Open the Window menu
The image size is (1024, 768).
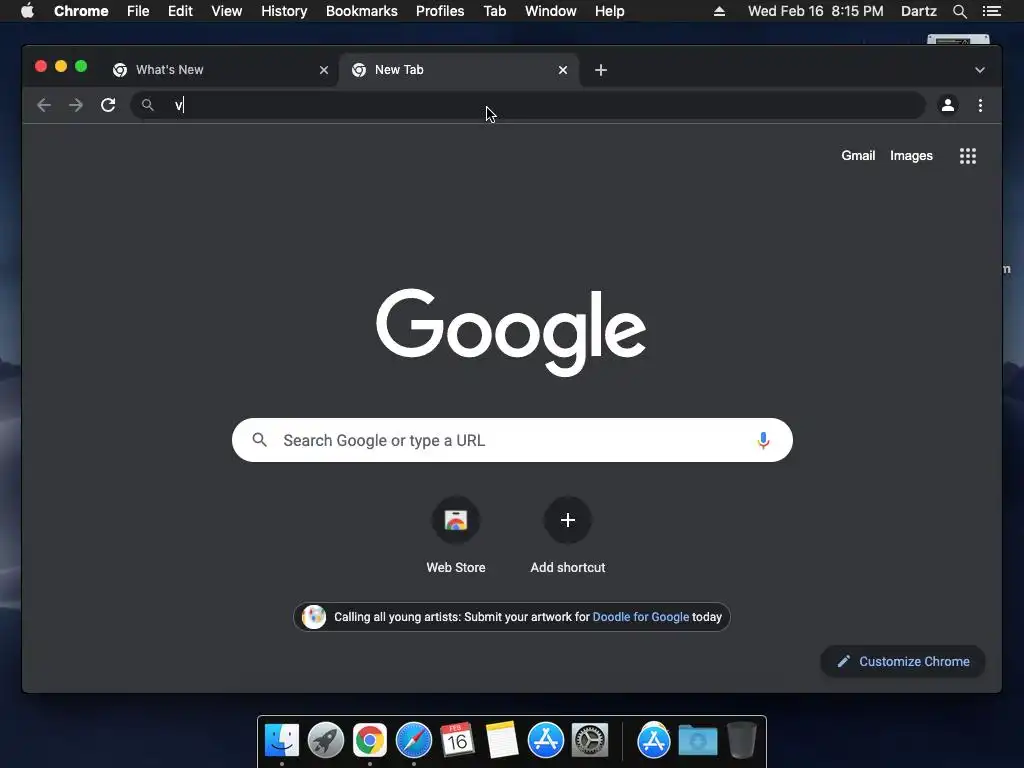551,11
